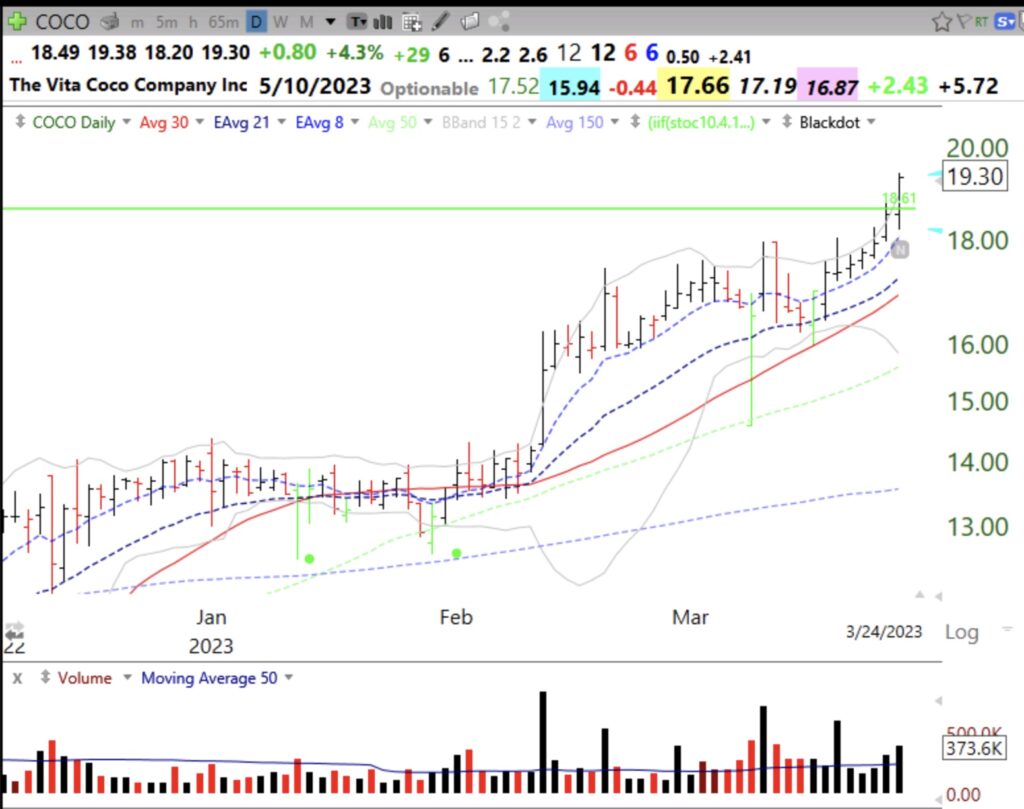Click the move handle before Volume
Image resolution: width=1024 pixels, height=809 pixels.
click(45, 677)
